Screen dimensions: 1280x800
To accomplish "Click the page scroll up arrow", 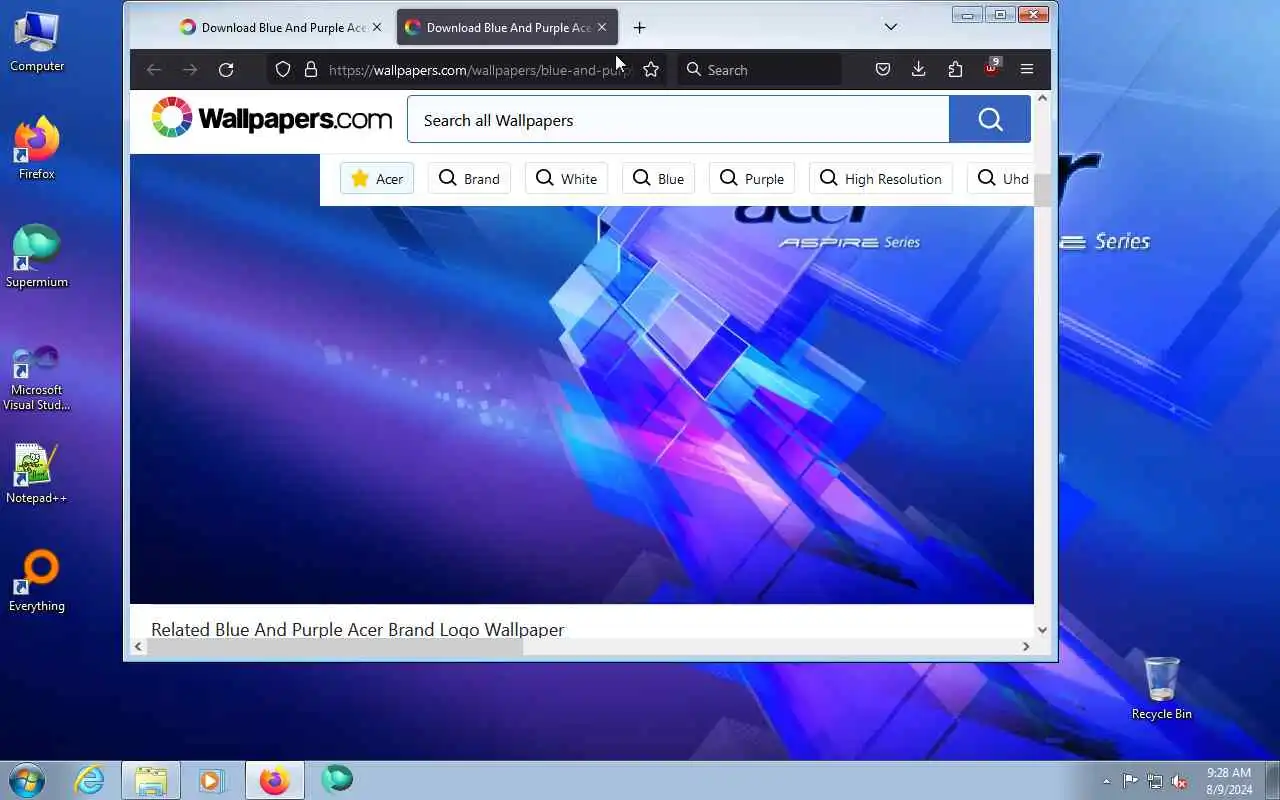I will tap(1043, 98).
